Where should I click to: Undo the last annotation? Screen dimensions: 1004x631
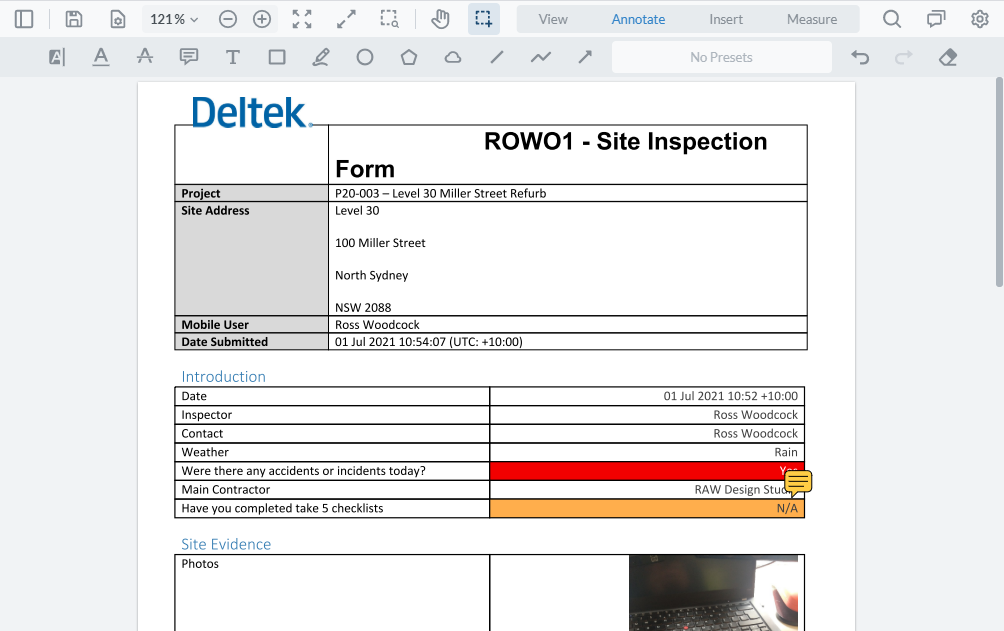860,58
